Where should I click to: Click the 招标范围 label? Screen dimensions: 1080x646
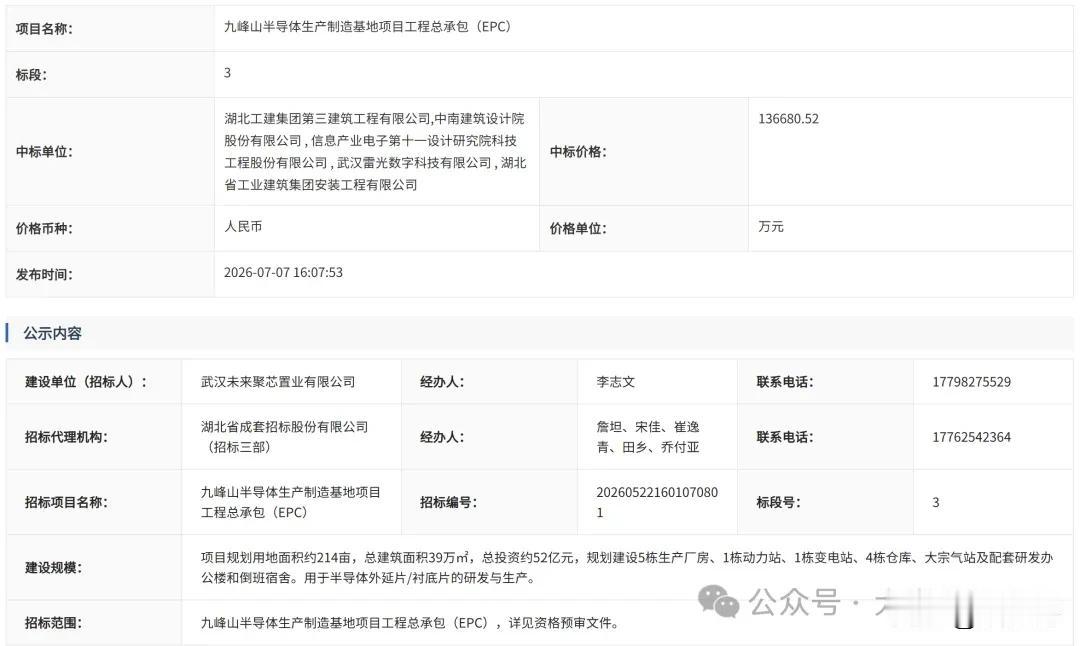[x=53, y=623]
